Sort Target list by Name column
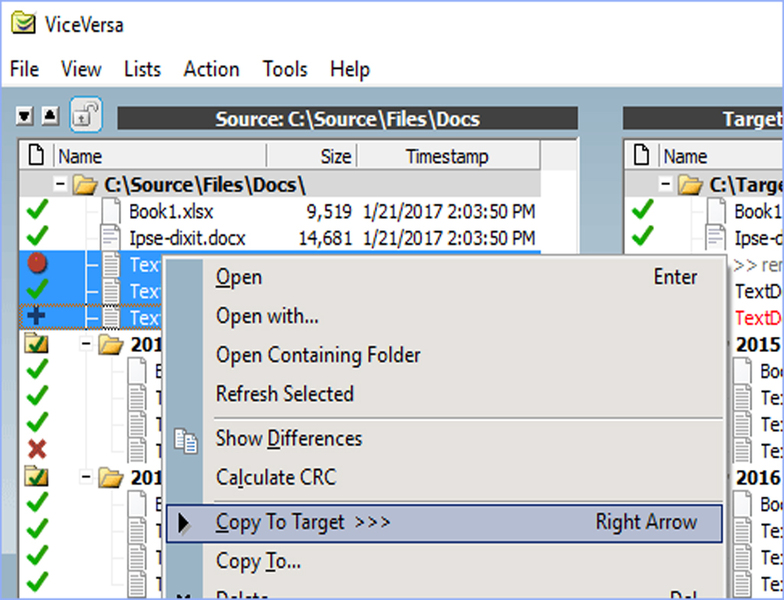Viewport: 784px width, 600px height. coord(722,156)
